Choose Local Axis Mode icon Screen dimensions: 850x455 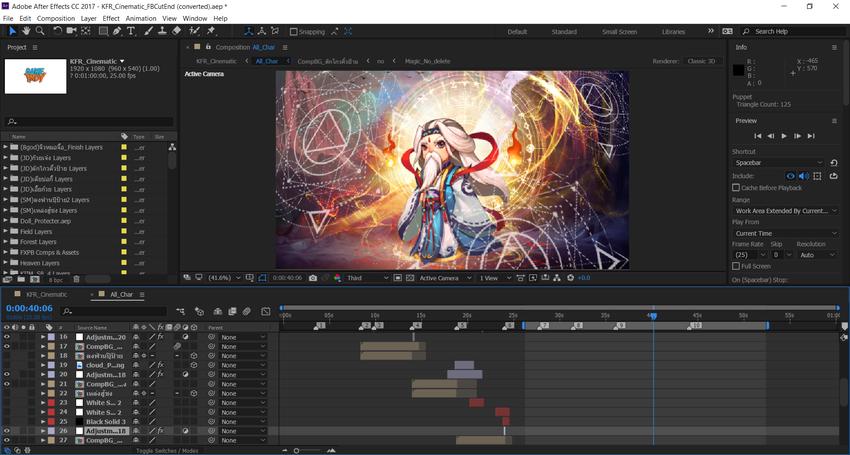(249, 31)
